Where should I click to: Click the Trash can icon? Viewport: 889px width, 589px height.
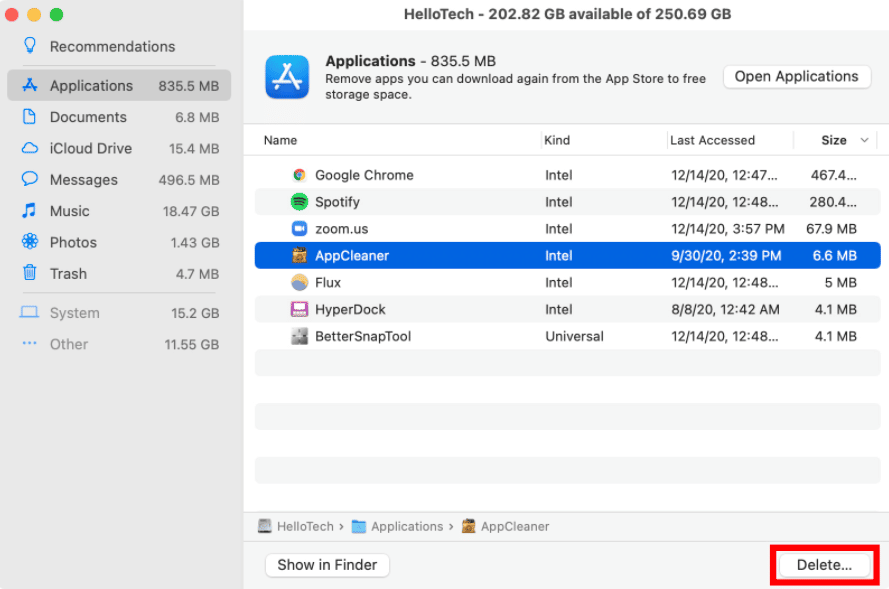29,273
